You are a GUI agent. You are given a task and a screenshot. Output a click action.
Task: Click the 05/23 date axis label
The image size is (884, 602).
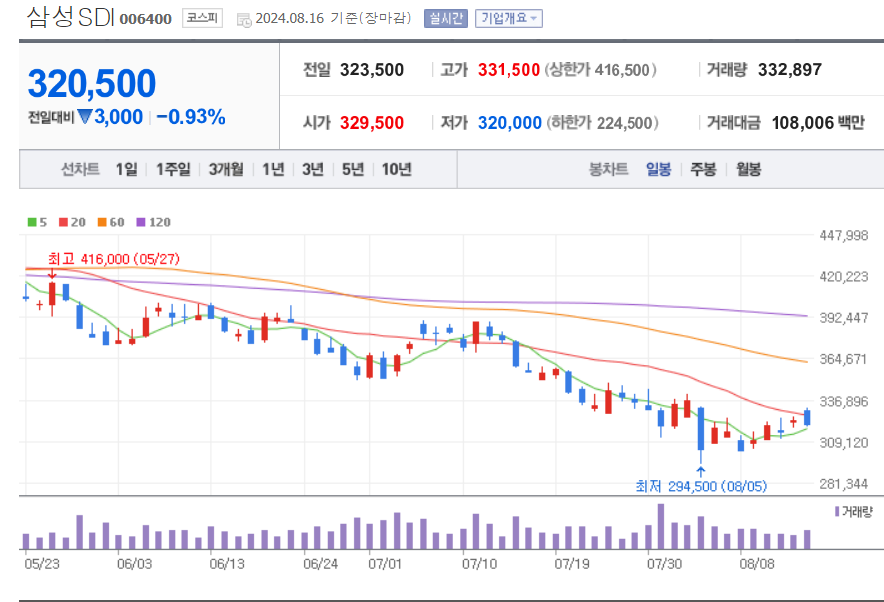(x=42, y=564)
